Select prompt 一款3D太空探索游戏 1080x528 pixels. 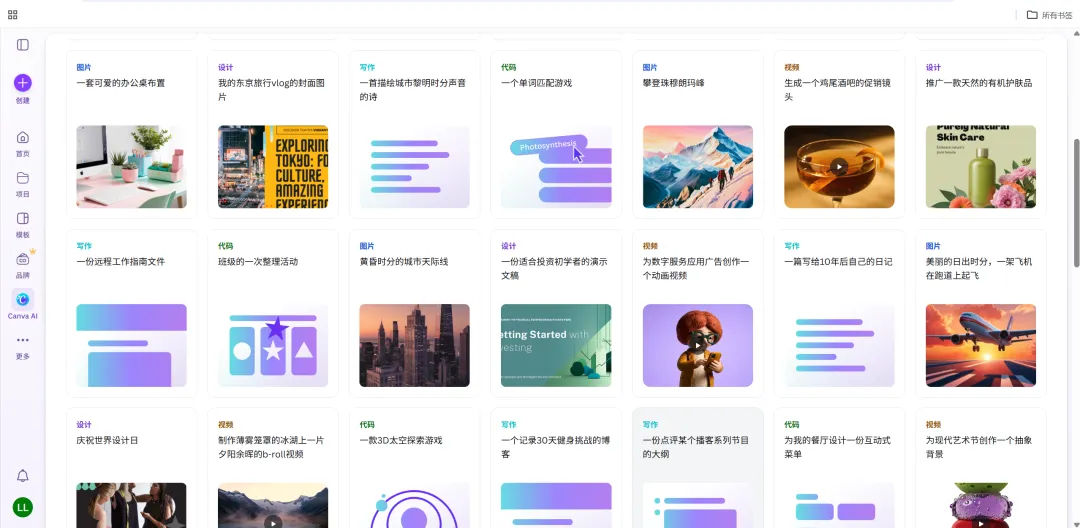401,441
